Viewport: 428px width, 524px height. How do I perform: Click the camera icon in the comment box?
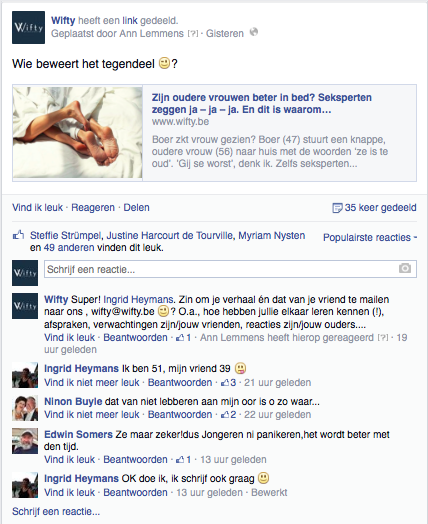pyautogui.click(x=405, y=268)
